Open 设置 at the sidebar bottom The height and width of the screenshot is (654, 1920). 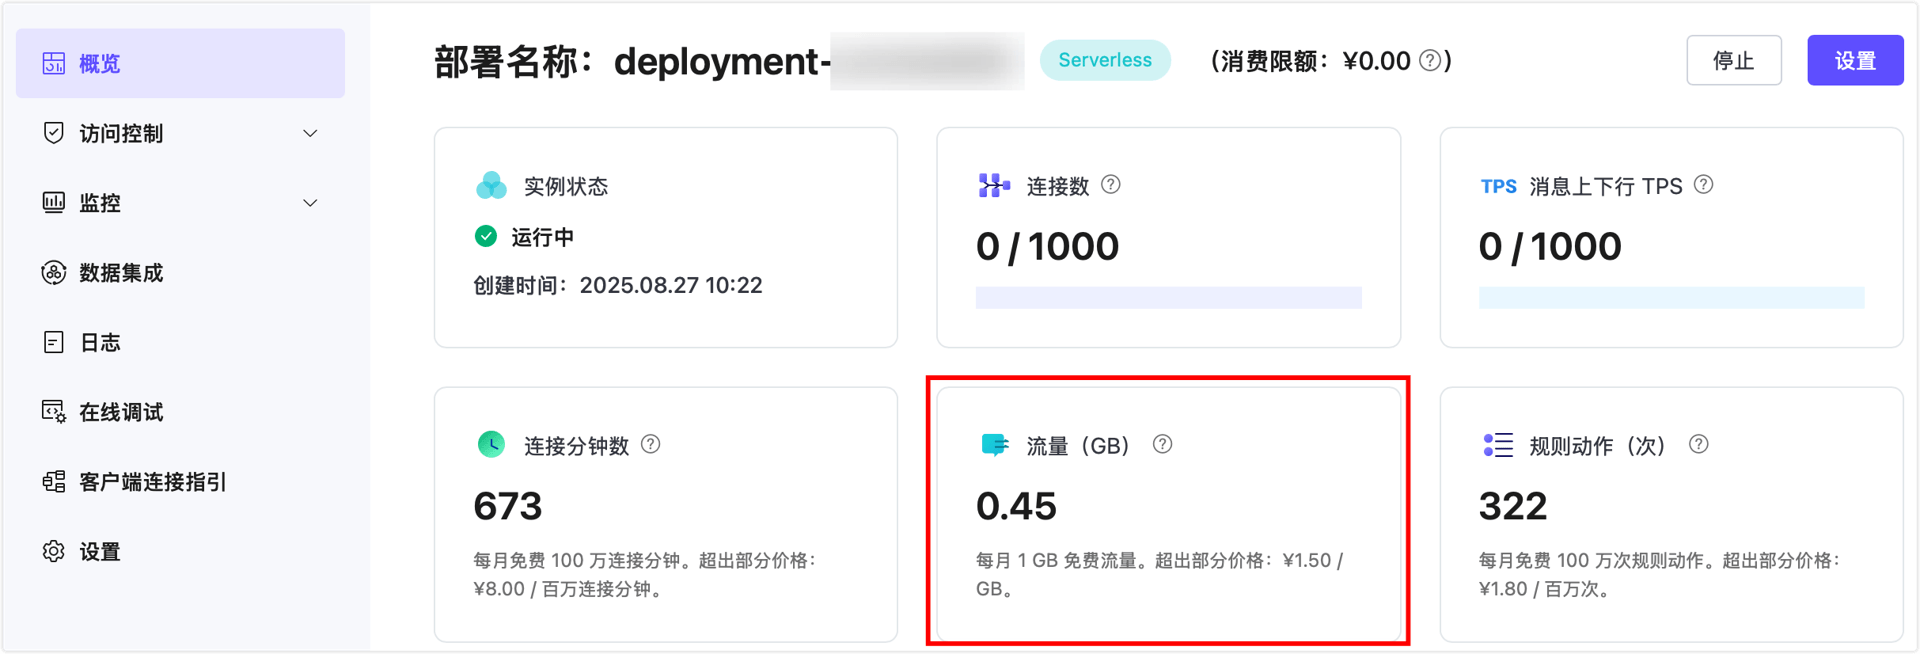[x=99, y=552]
